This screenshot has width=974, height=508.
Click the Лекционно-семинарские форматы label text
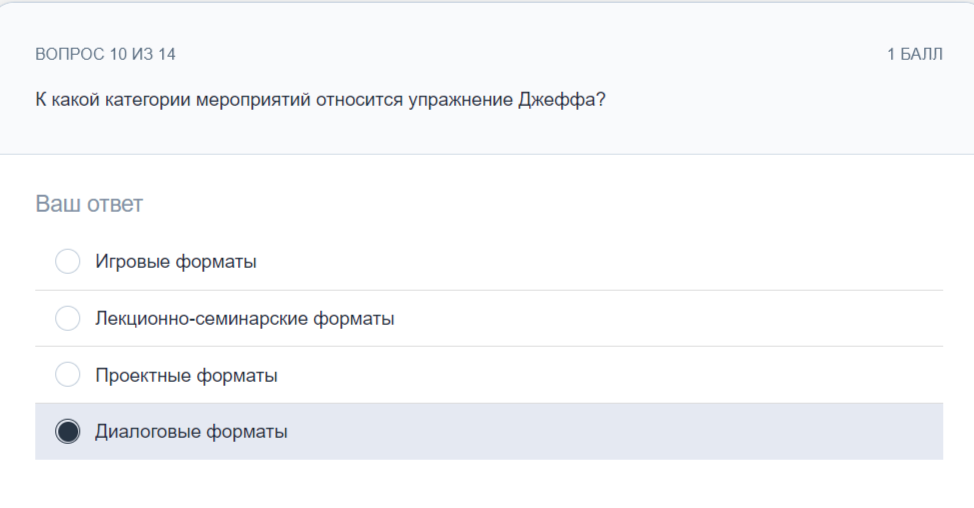pyautogui.click(x=245, y=319)
